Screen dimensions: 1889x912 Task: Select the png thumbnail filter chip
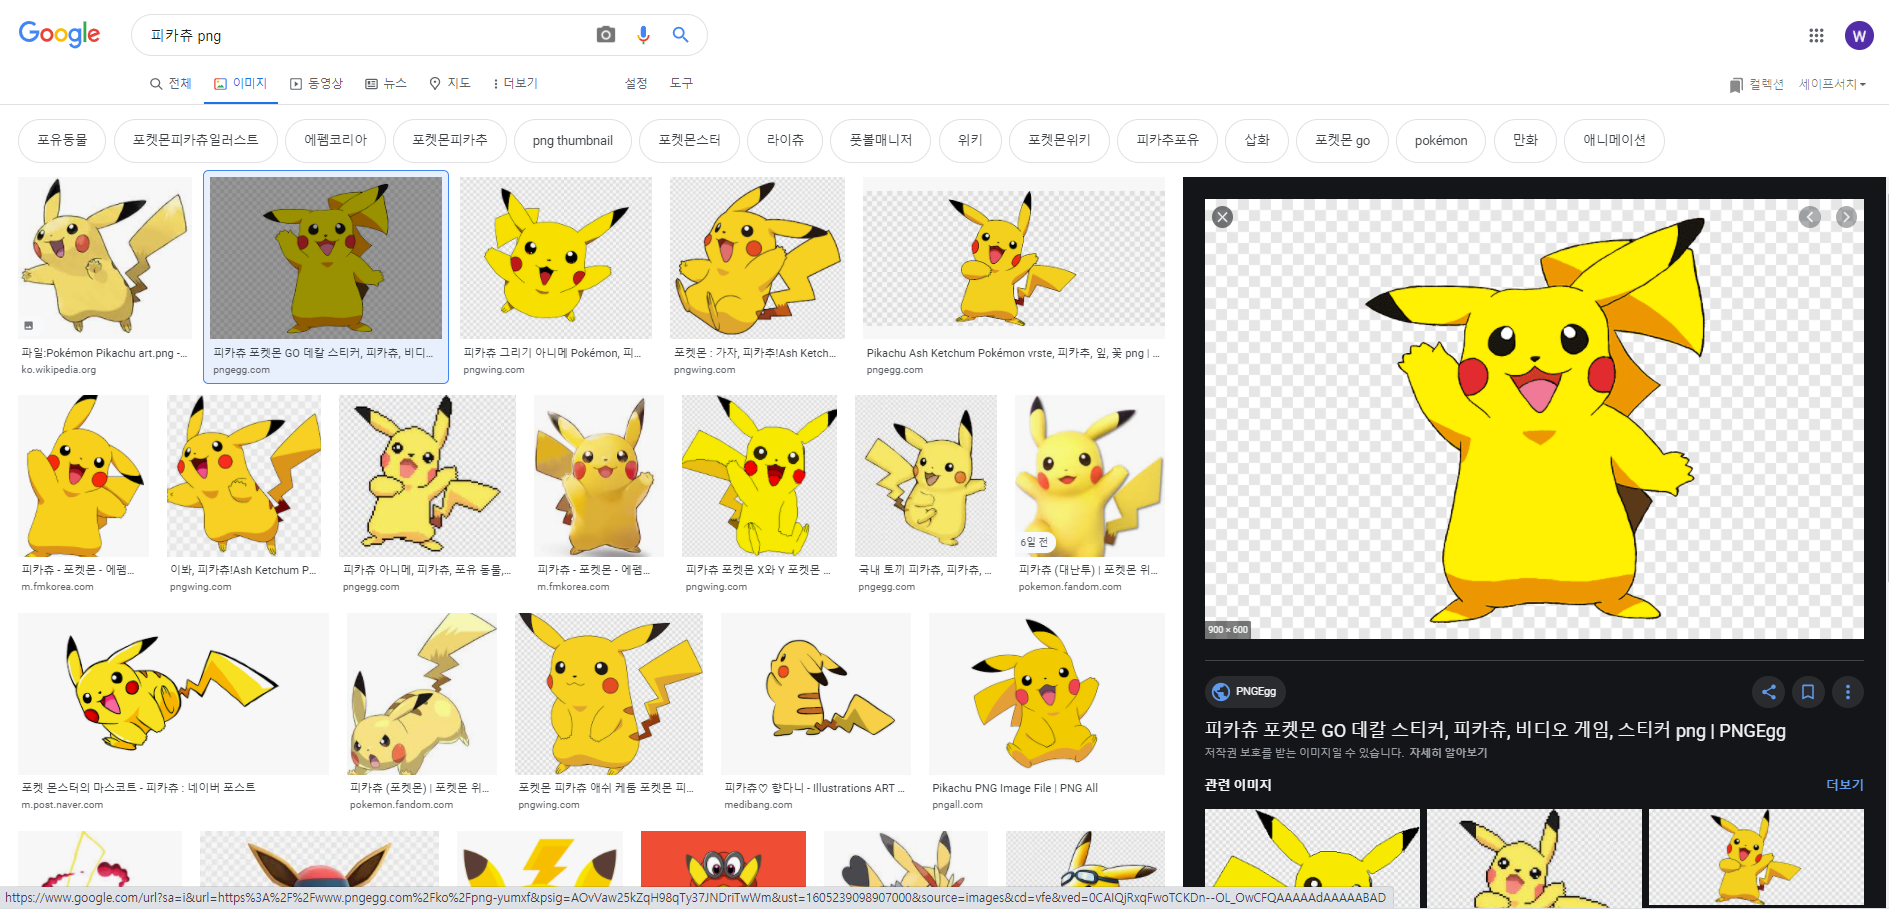click(572, 140)
